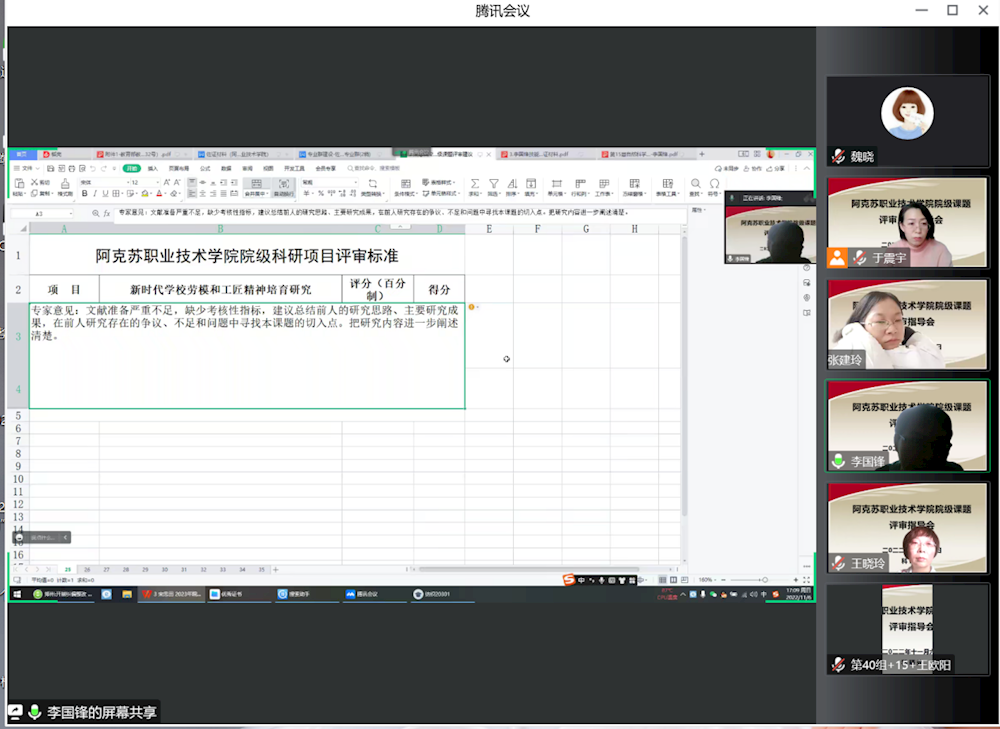Screen dimensions: 1000x729
Task: Open the 数据 (Data) ribbon tab
Action: point(226,168)
